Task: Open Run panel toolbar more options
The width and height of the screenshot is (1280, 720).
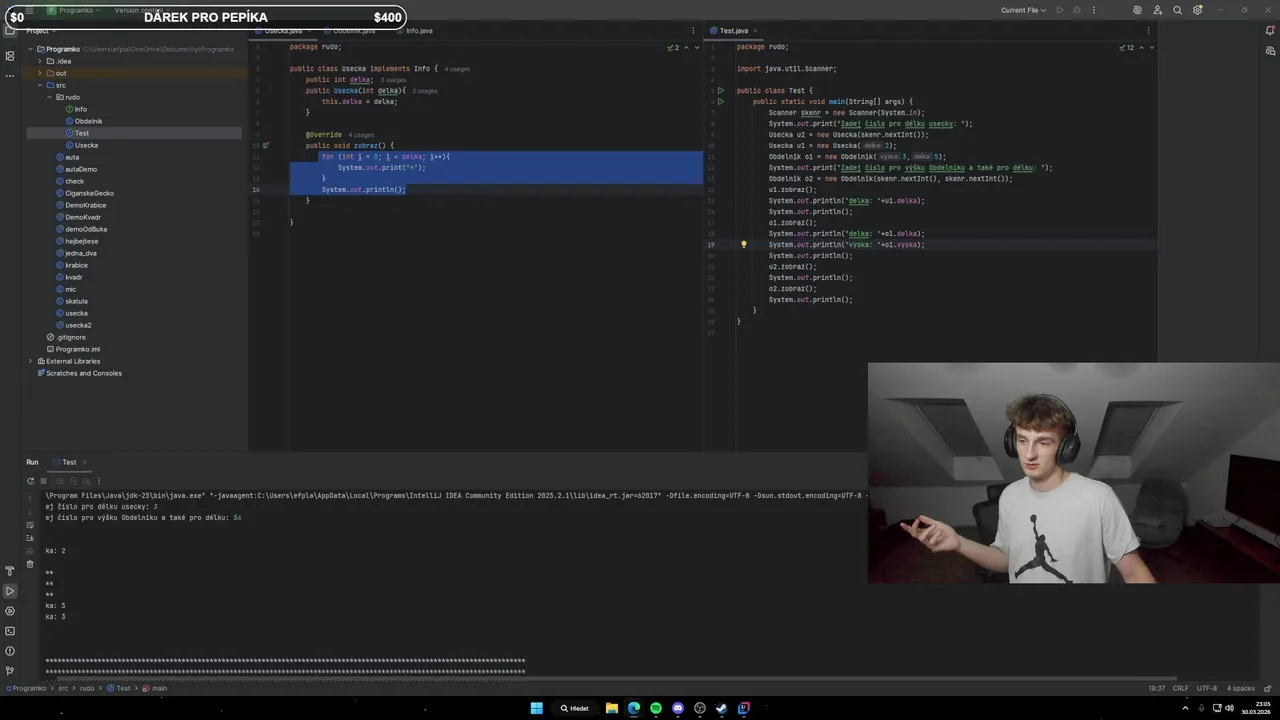Action: coord(98,481)
